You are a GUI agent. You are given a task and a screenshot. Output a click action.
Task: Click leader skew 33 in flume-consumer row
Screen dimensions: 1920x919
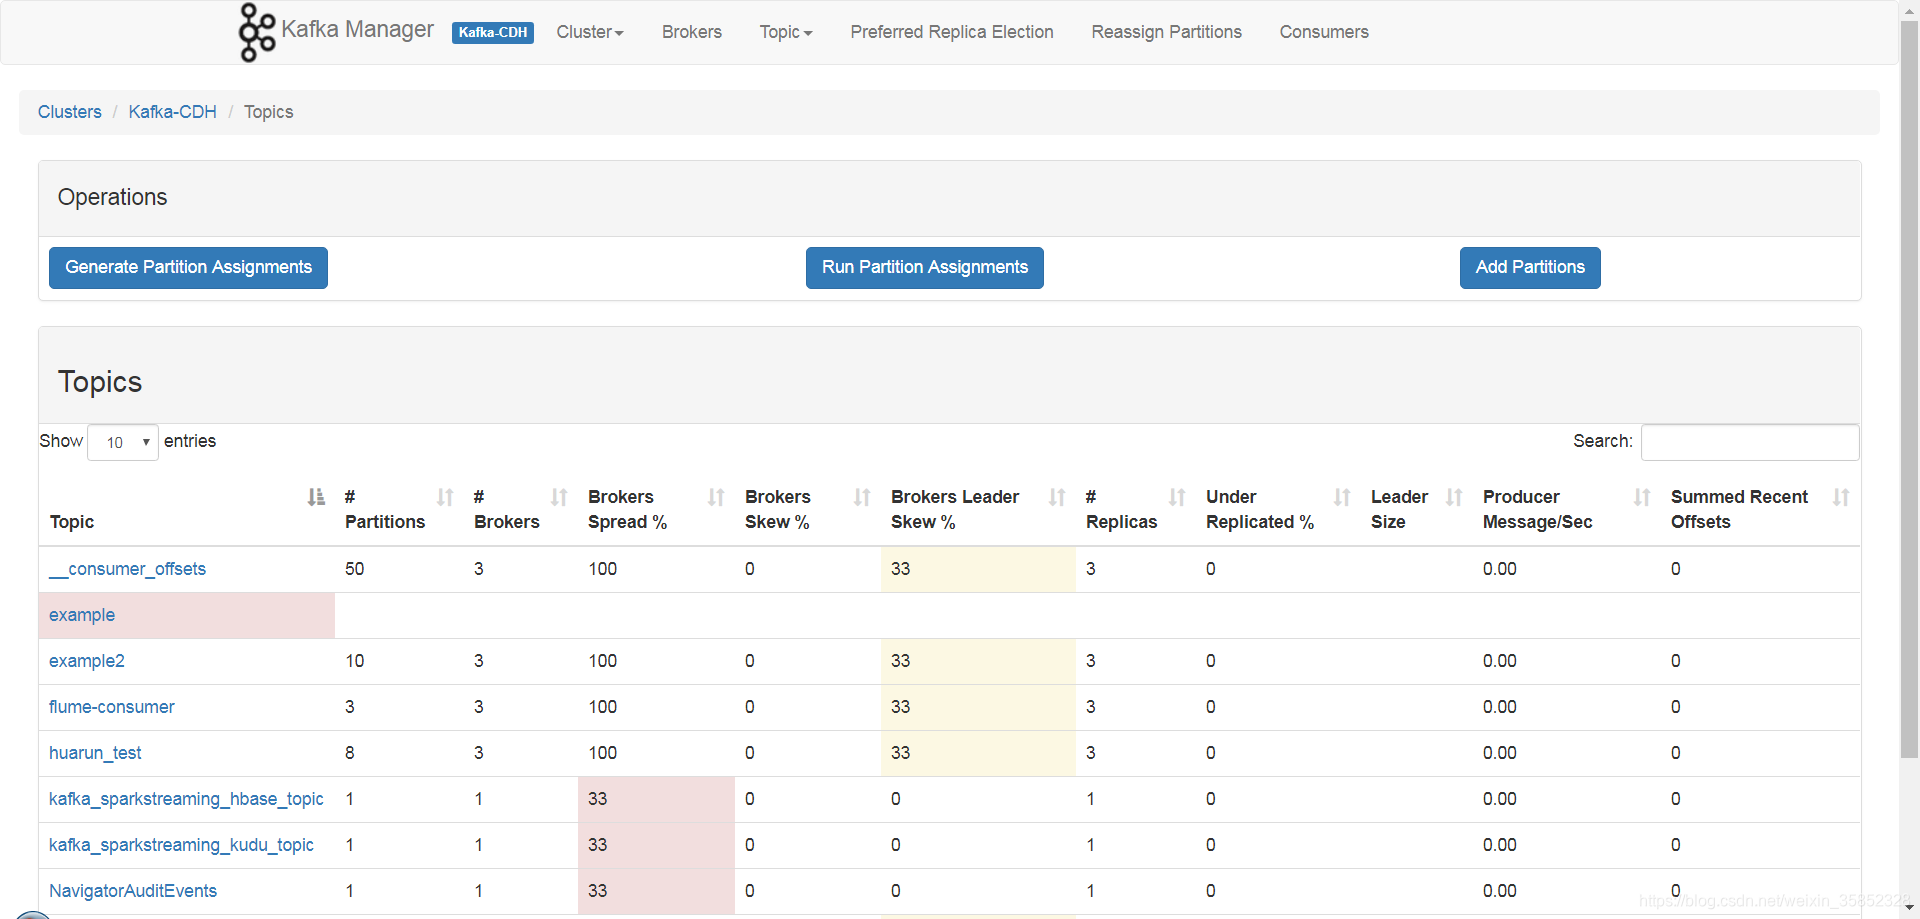click(901, 707)
